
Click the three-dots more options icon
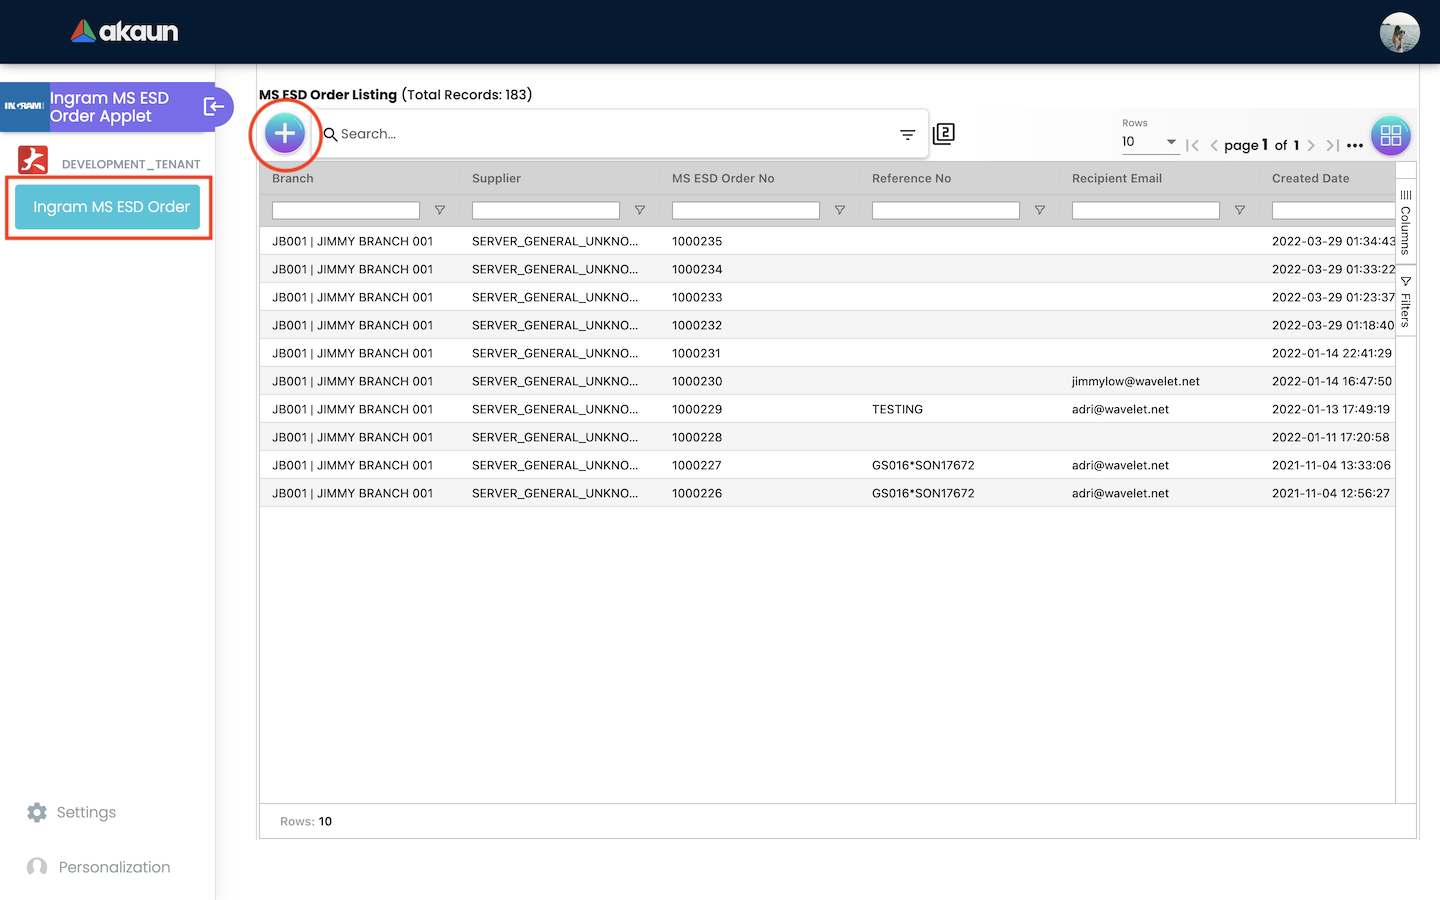click(1355, 146)
